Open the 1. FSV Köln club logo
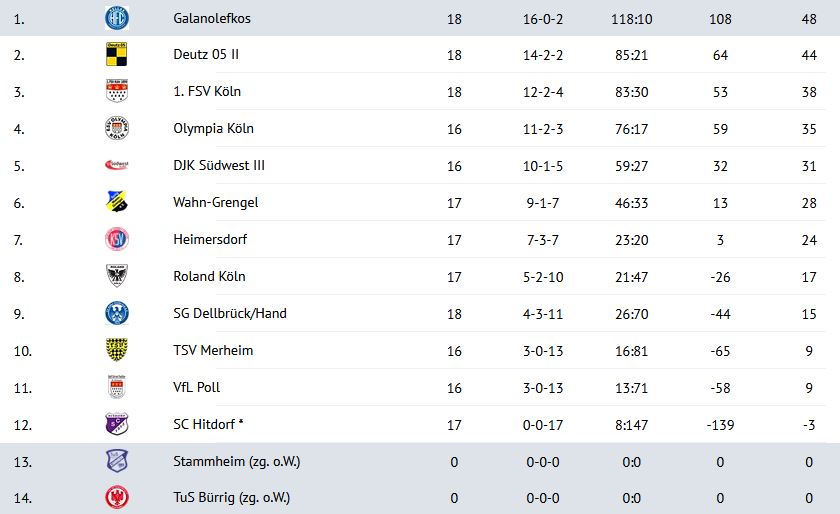The image size is (840, 514). point(117,92)
